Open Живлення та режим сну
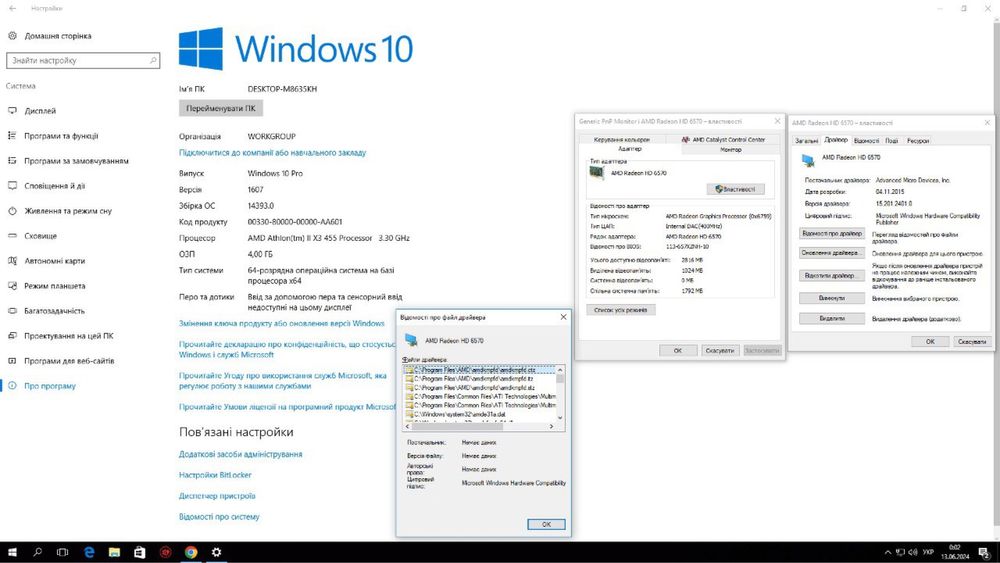The image size is (1000, 563). (68, 210)
